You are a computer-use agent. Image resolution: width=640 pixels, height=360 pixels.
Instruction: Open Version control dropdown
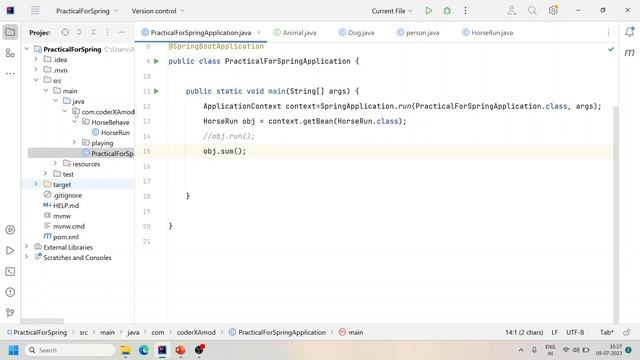point(158,11)
